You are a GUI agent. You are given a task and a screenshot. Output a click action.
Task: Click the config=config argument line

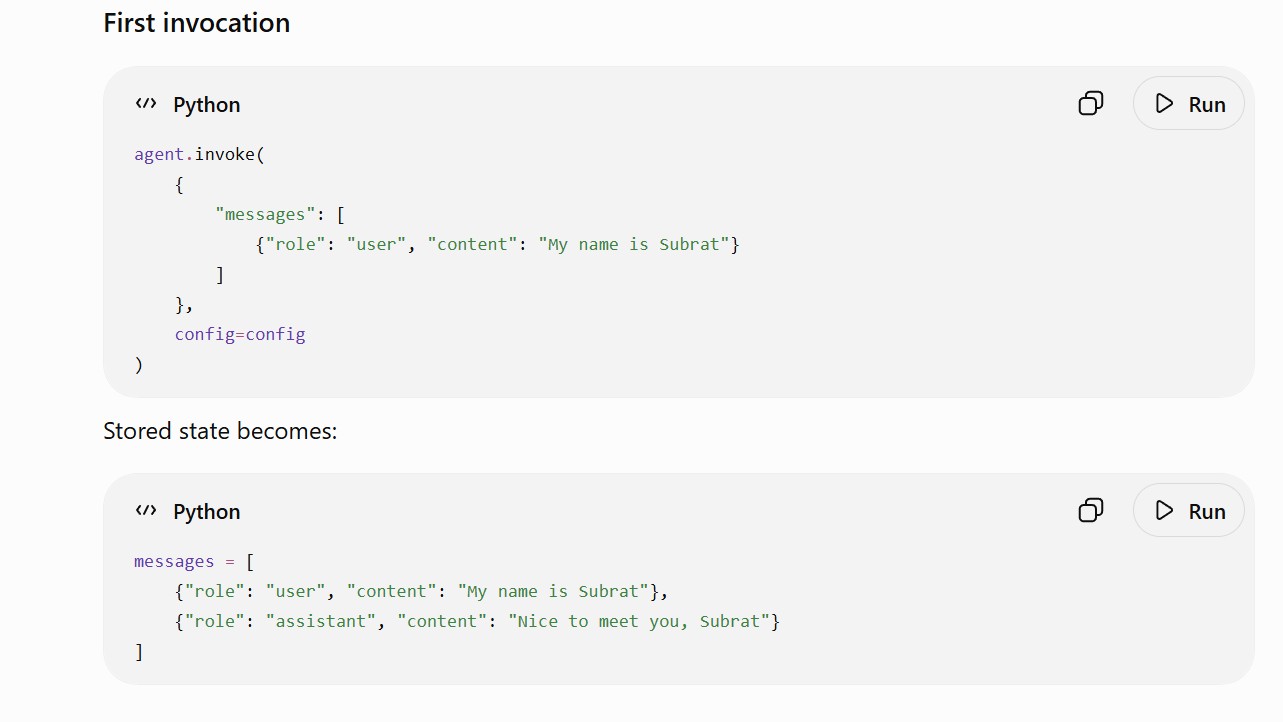coord(240,334)
